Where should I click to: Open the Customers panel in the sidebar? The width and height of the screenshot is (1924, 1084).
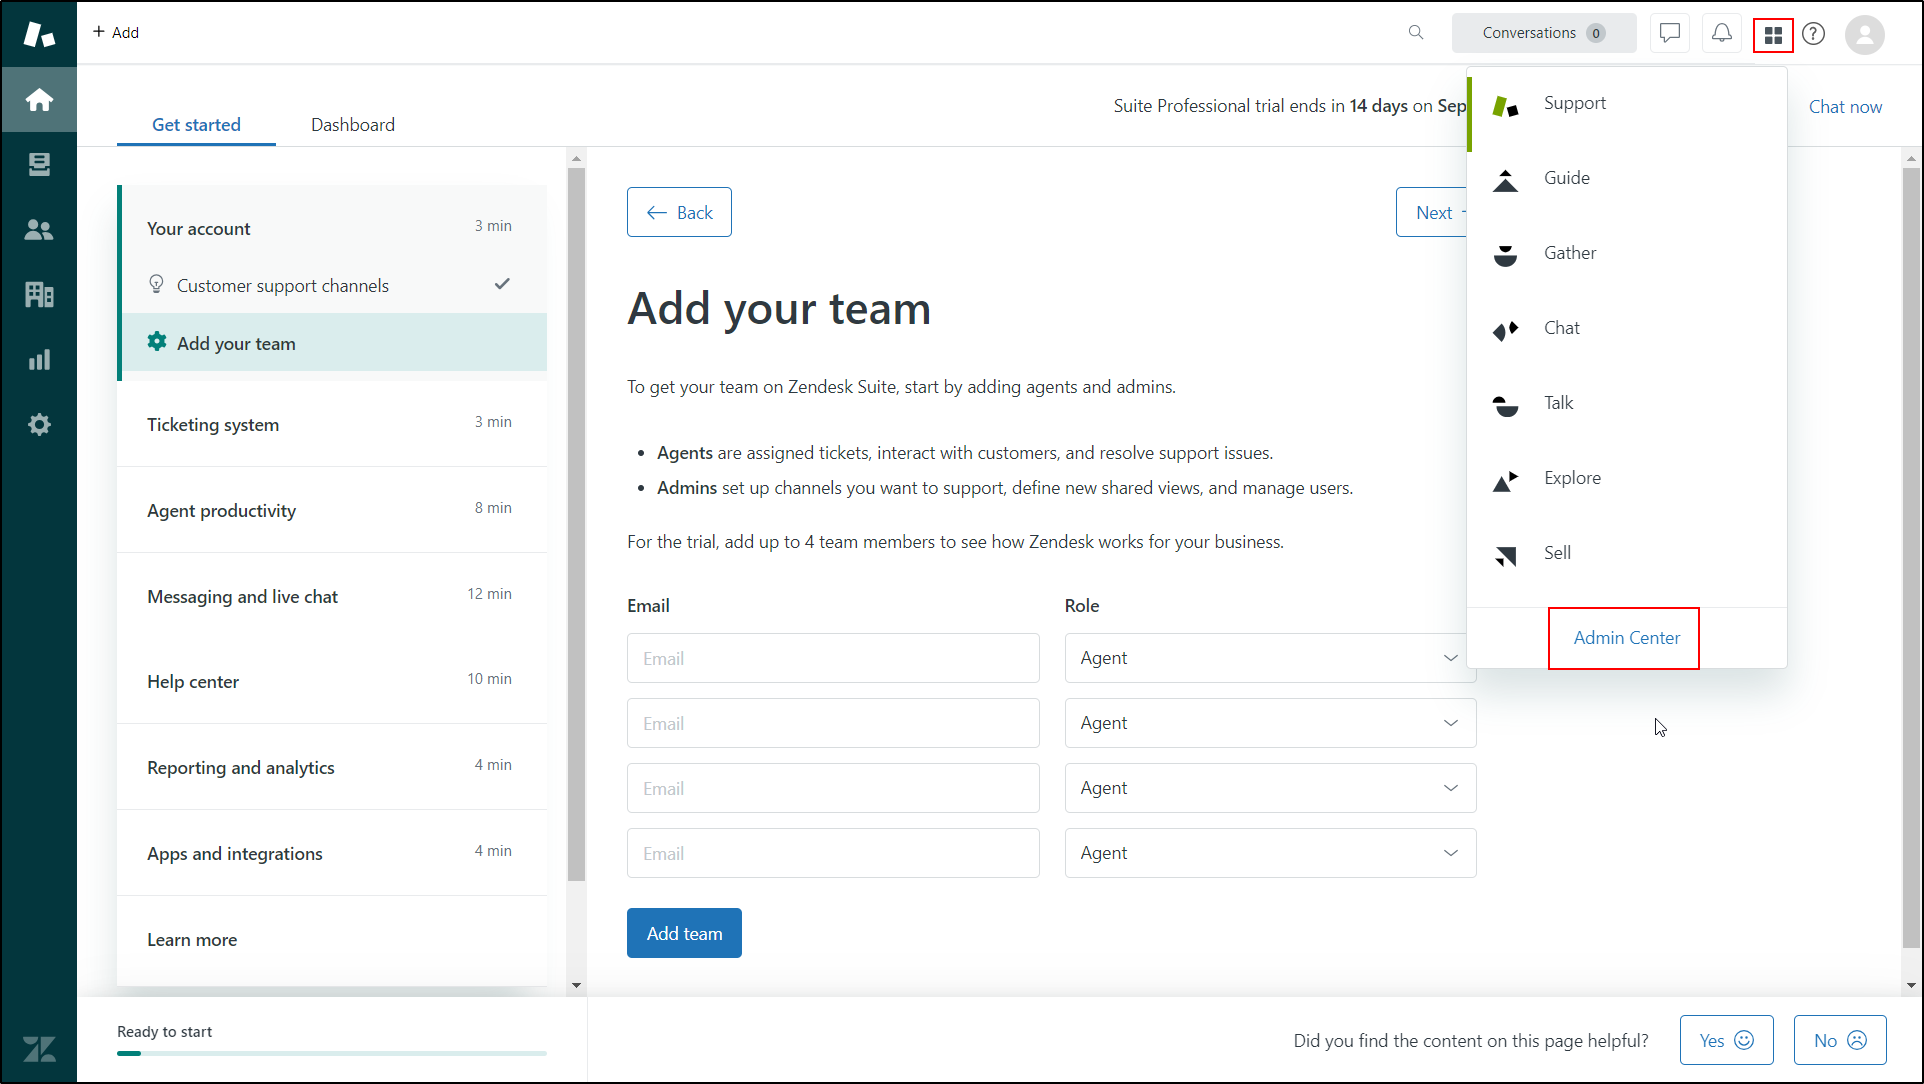pos(39,229)
